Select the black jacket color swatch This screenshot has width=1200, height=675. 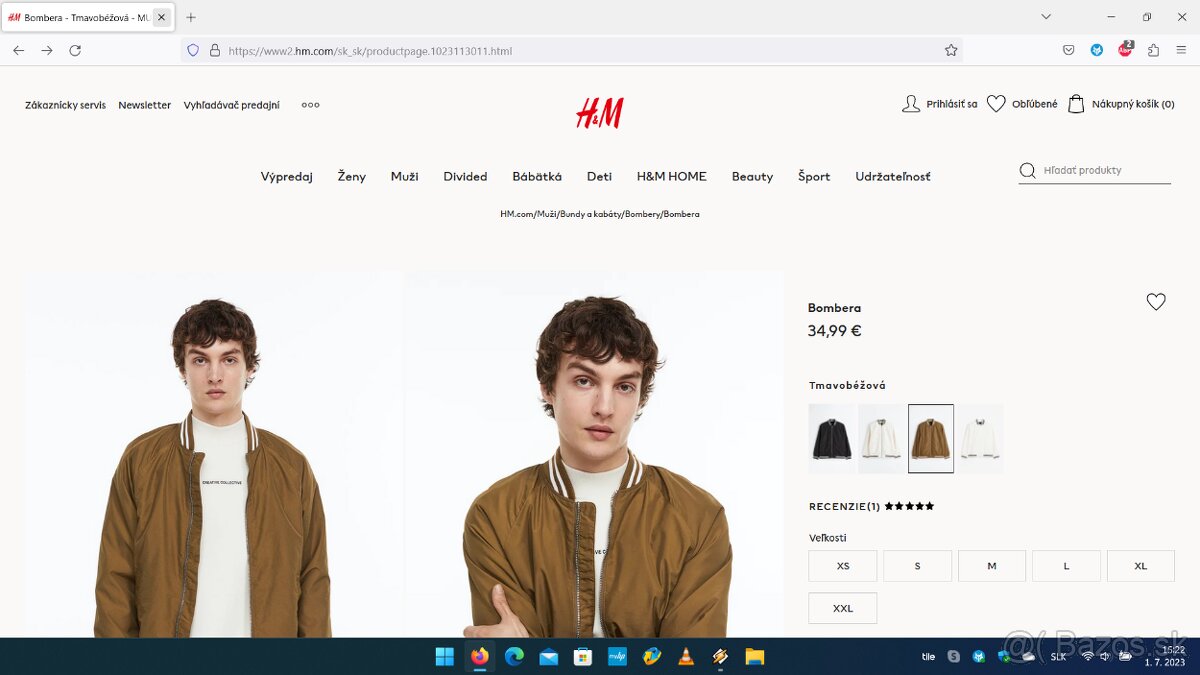(x=831, y=438)
